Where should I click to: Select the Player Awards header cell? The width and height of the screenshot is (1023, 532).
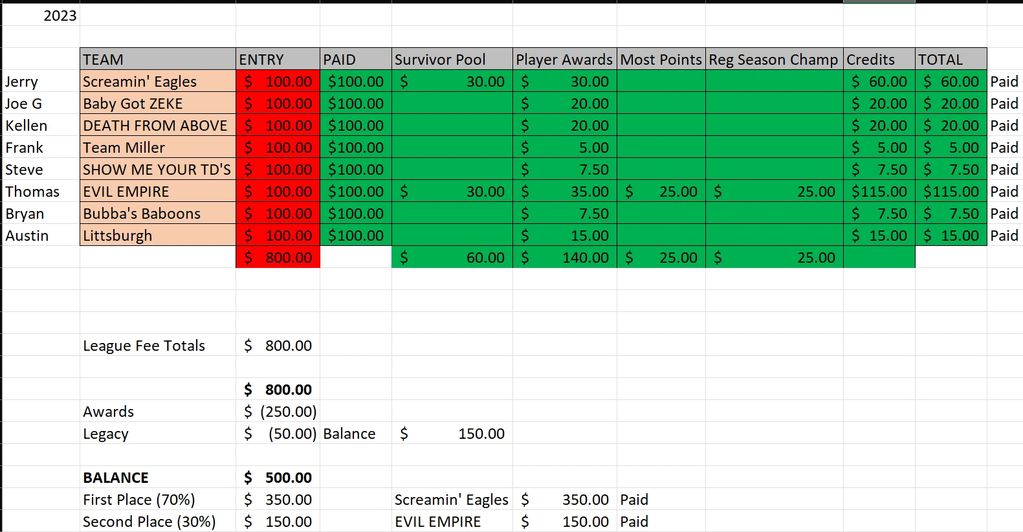tap(564, 59)
